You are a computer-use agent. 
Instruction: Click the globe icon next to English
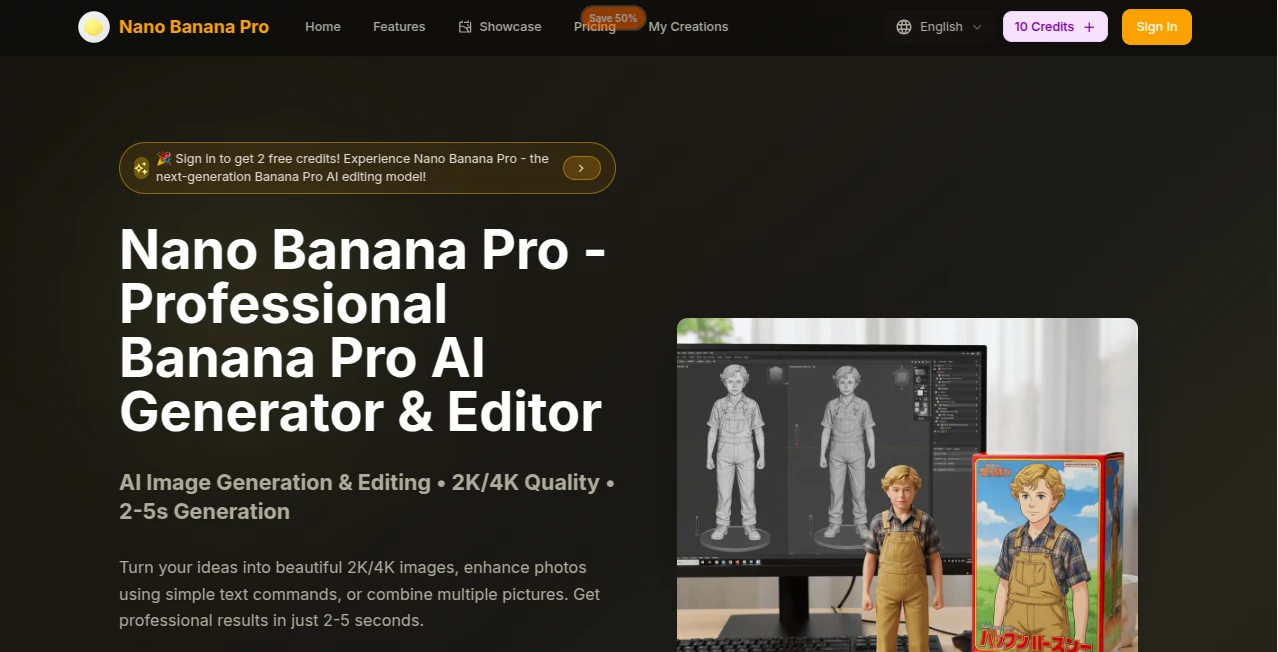[x=904, y=27]
